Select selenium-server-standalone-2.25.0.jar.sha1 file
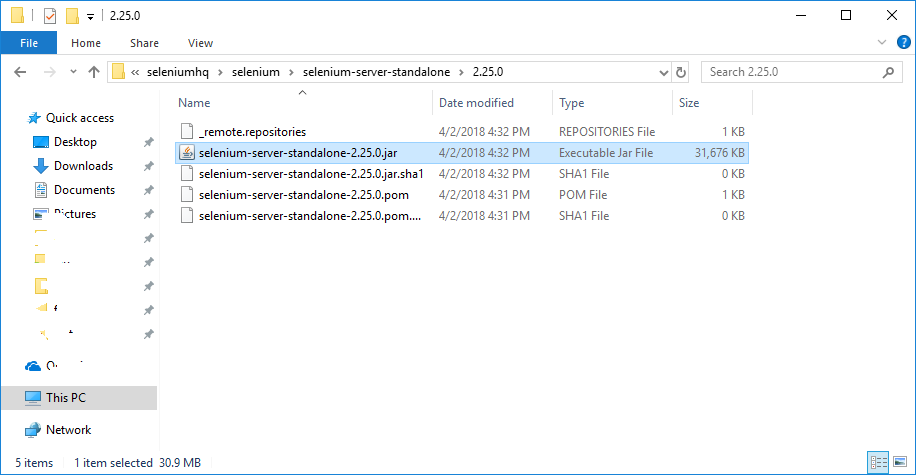This screenshot has height=475, width=916. [x=311, y=174]
